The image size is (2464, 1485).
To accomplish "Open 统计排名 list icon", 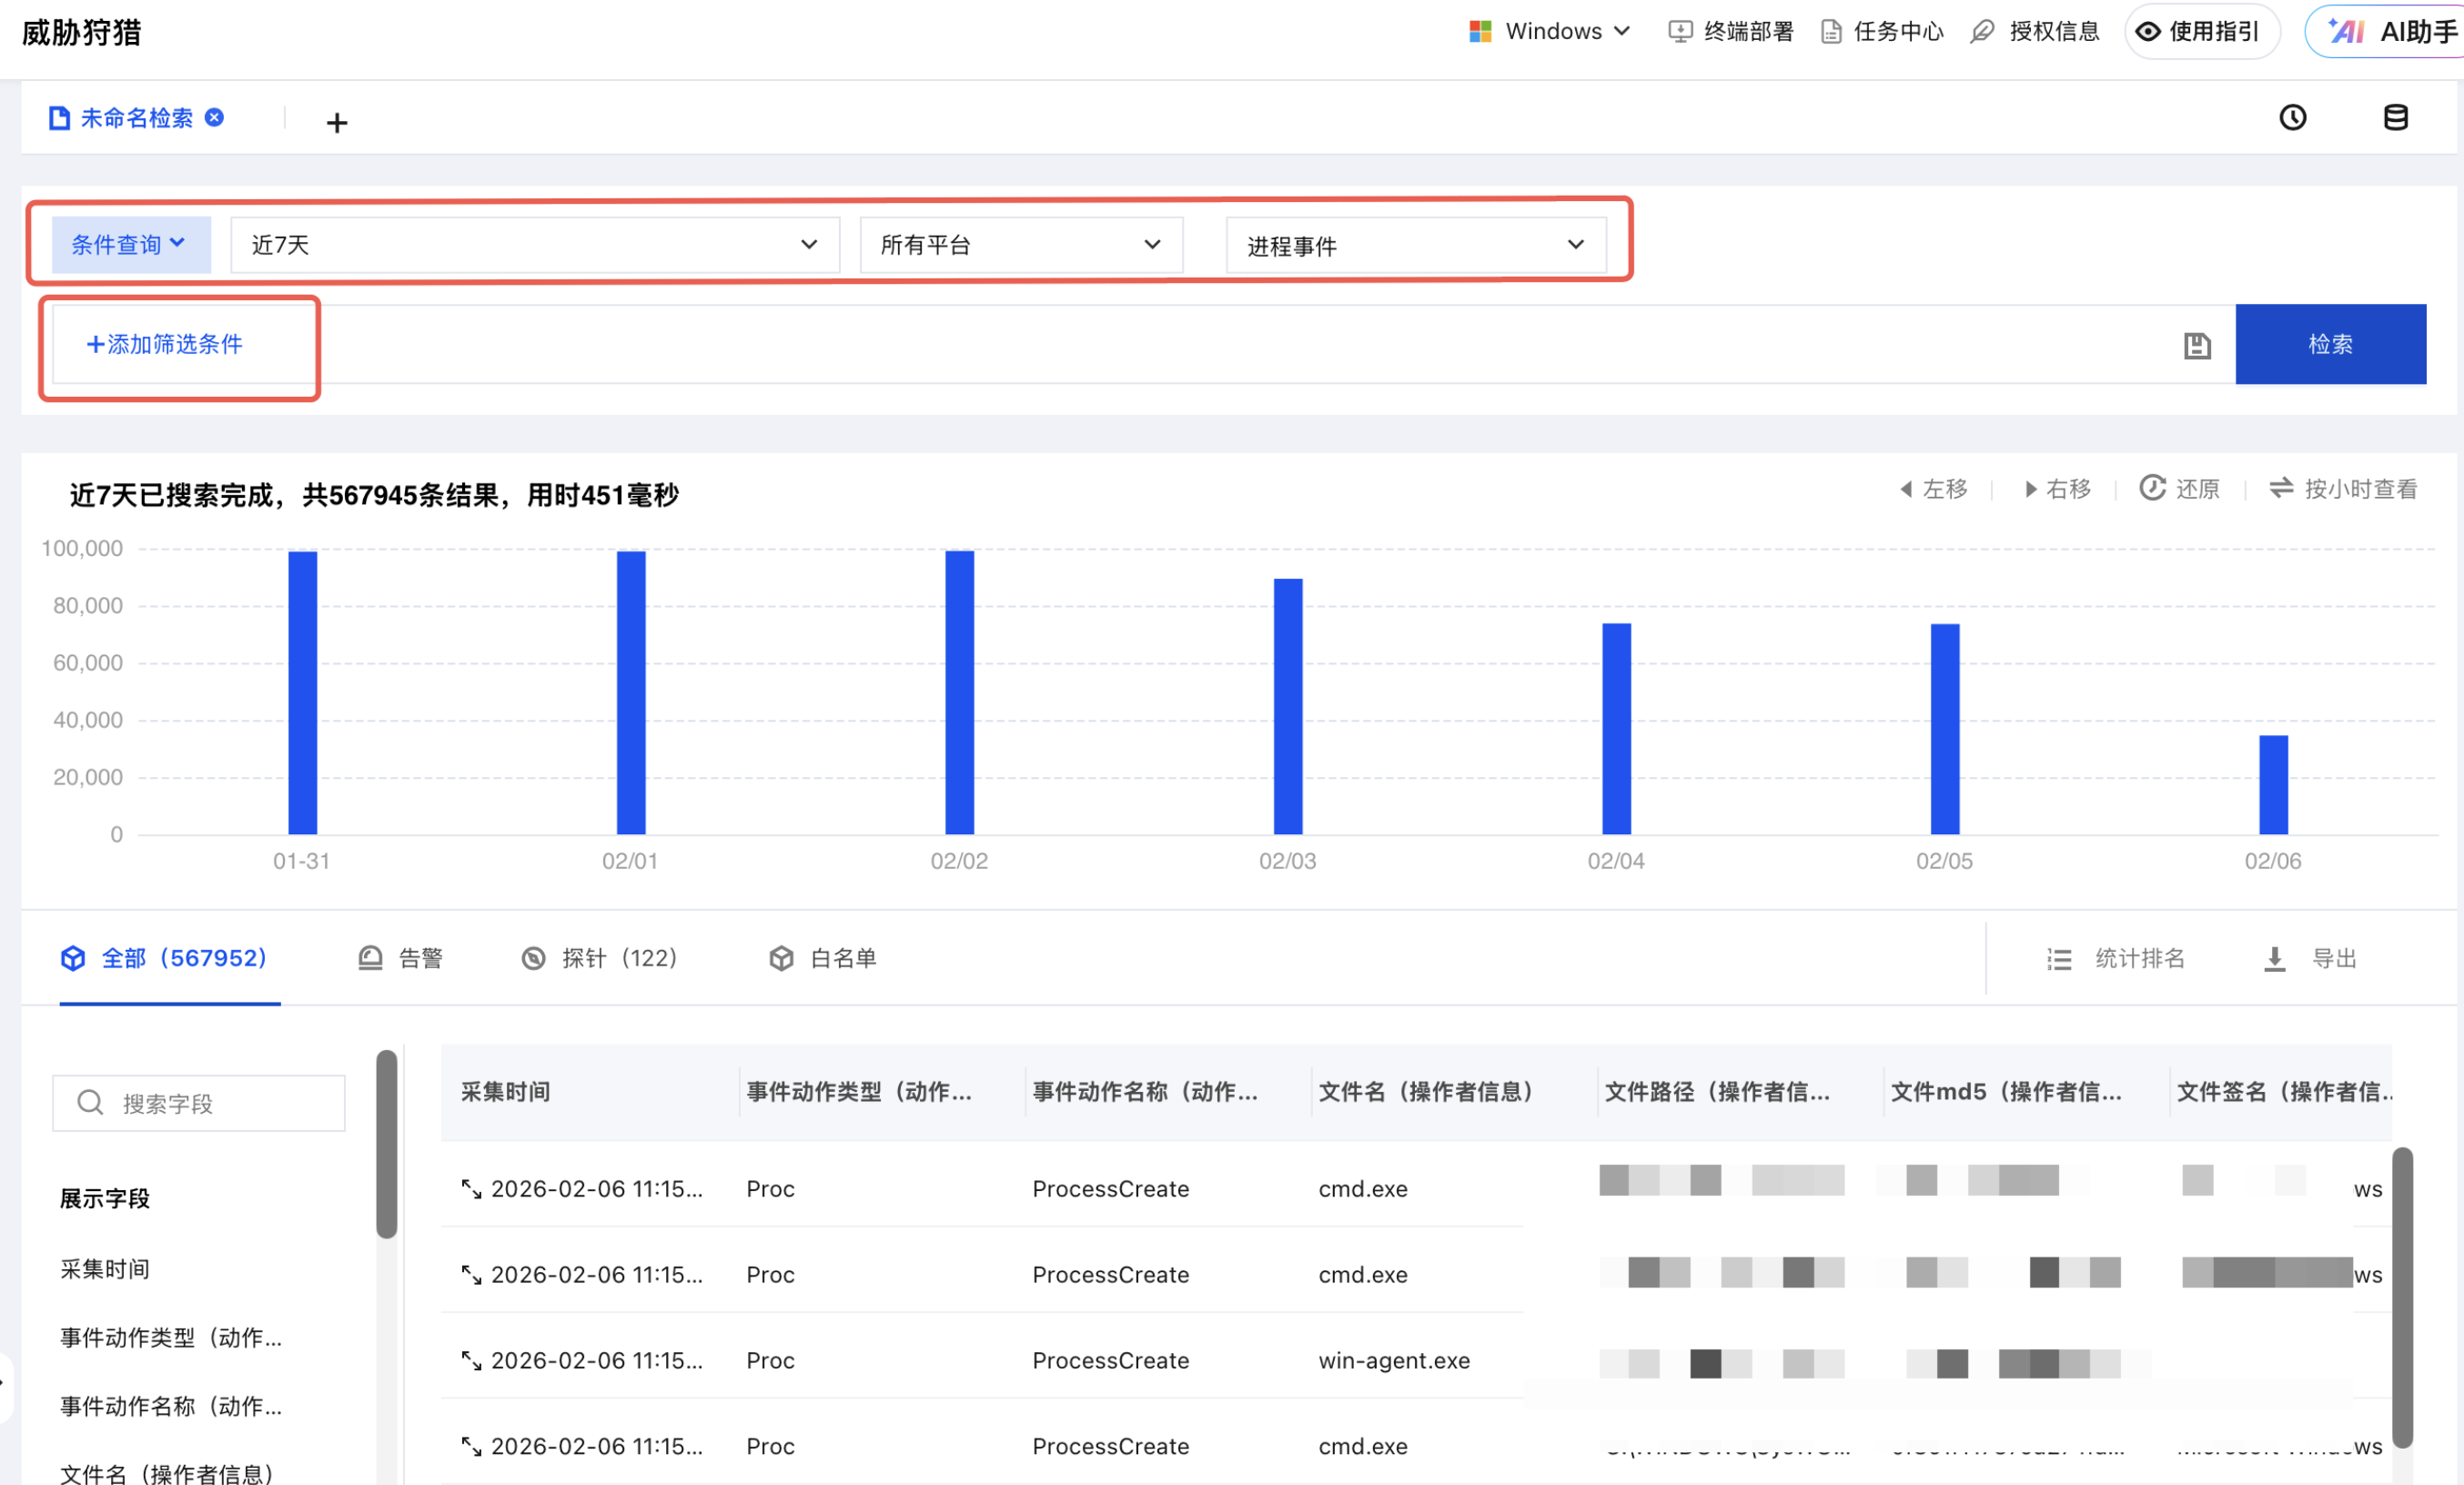I will coord(2058,959).
